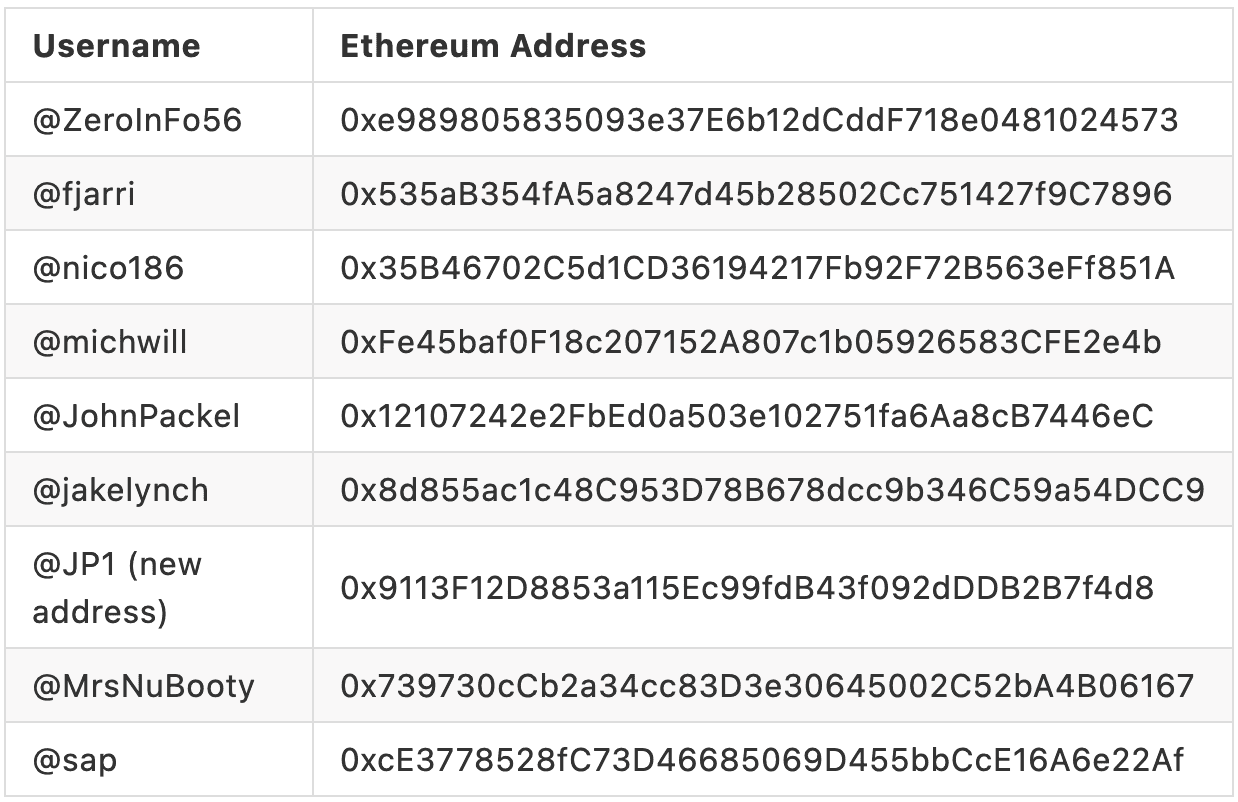Open the @MrsNuBooty user mention

143,686
